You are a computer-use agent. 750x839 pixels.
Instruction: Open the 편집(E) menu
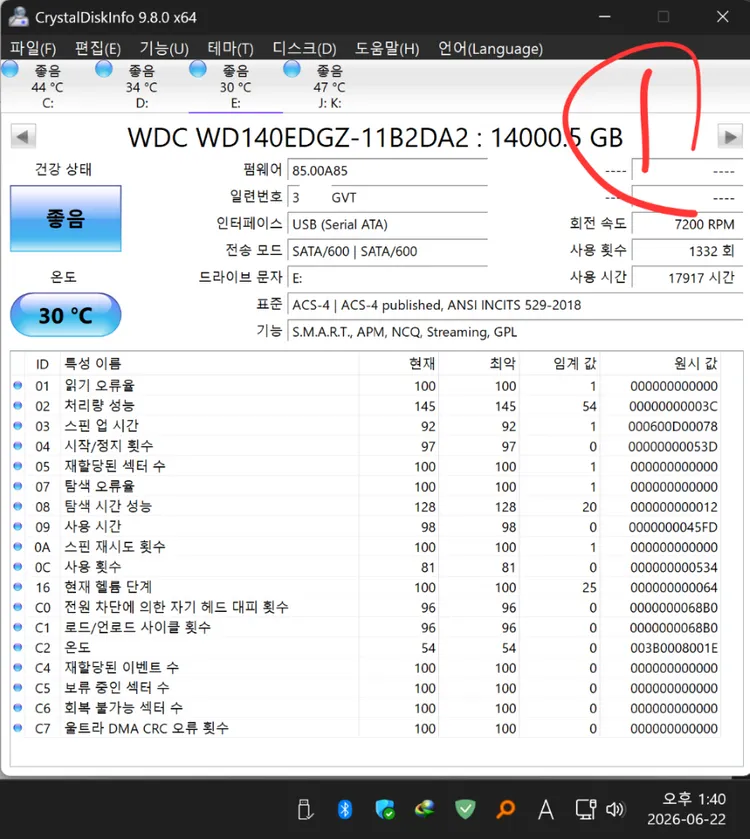[97, 49]
